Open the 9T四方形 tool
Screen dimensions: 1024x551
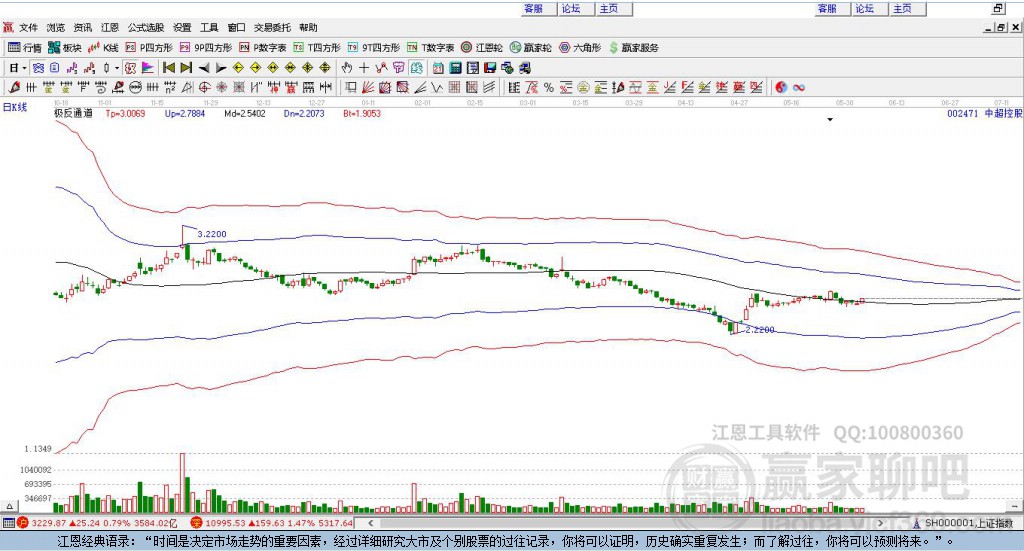pos(374,48)
